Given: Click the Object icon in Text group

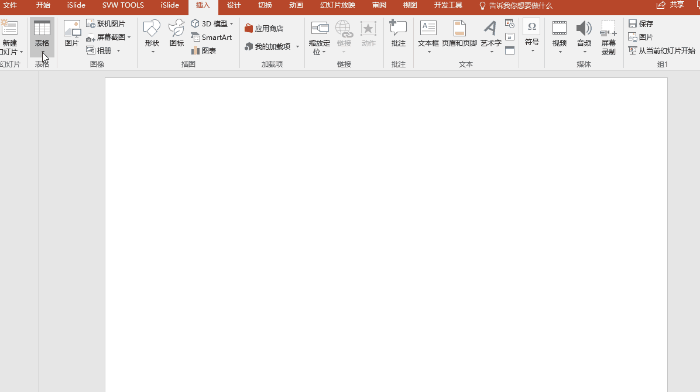Looking at the screenshot, I should 510,50.
